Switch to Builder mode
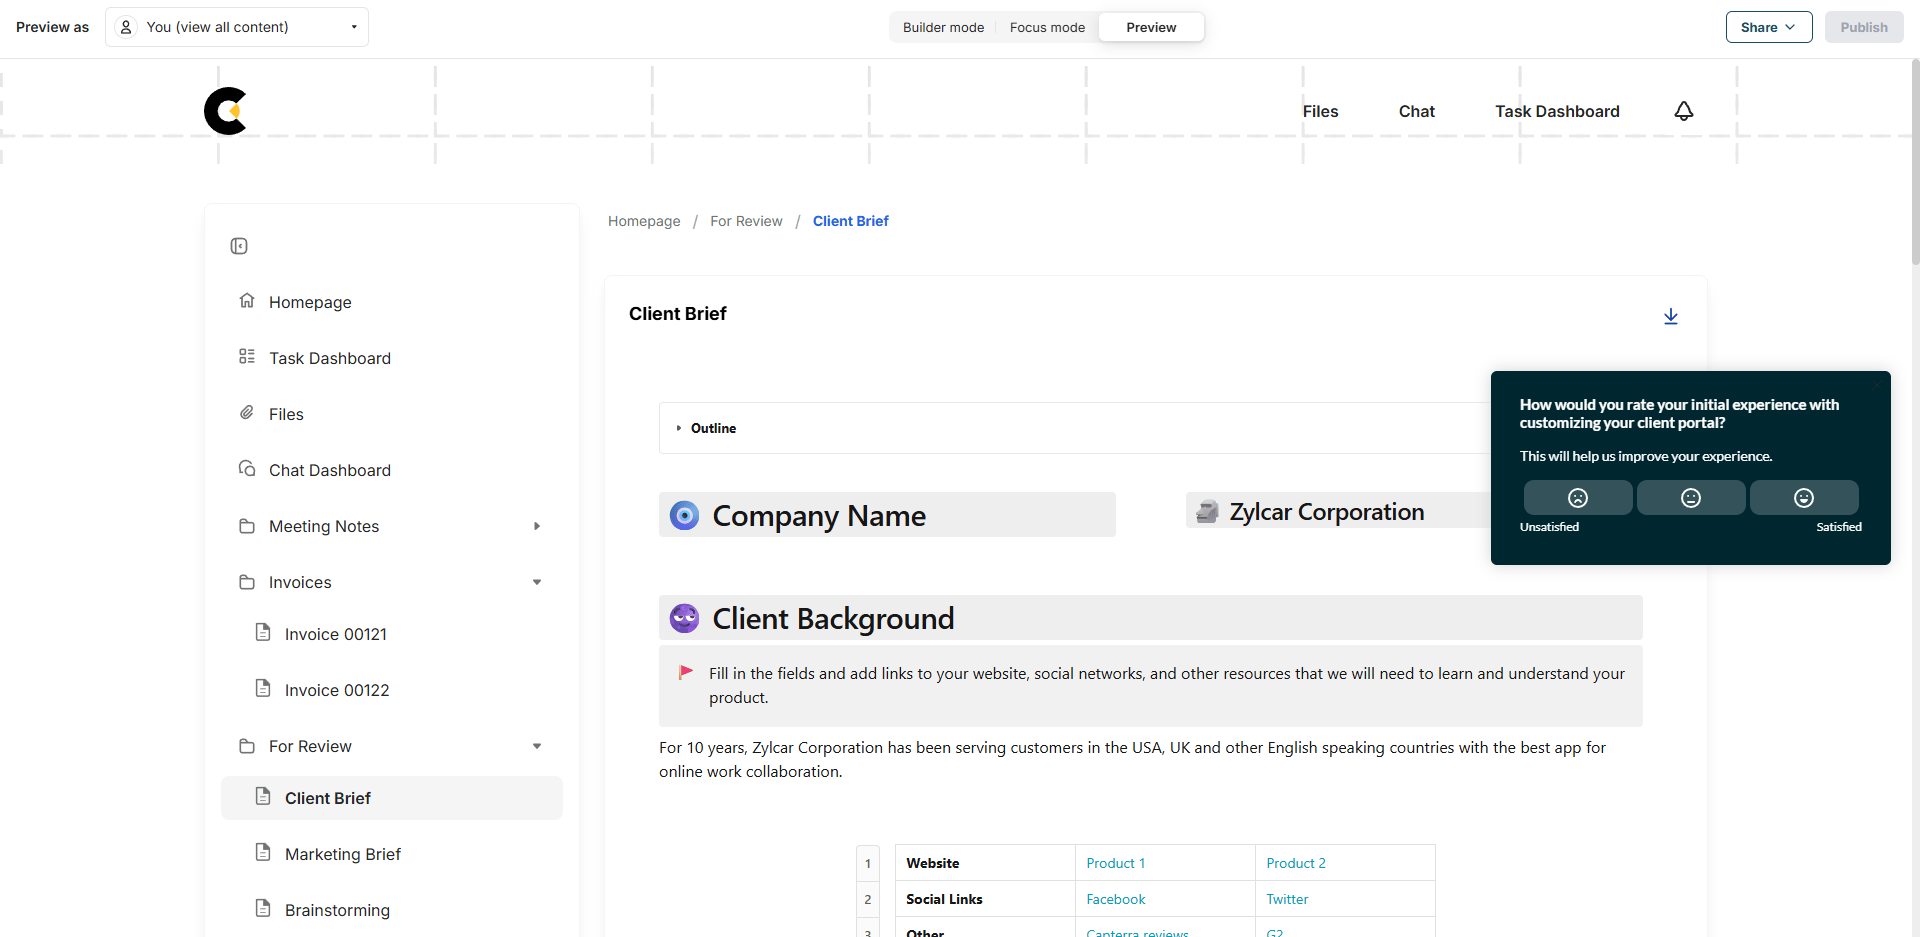Viewport: 1920px width, 937px height. [x=942, y=27]
